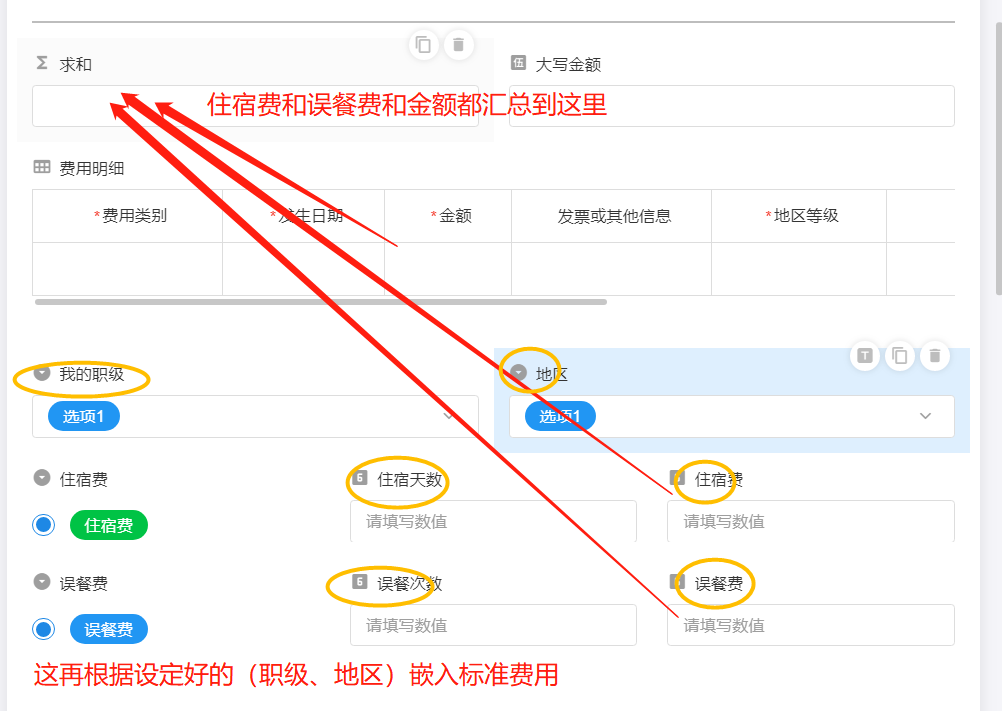Click the 大写金额 field label
The width and height of the screenshot is (1002, 711).
pos(568,65)
